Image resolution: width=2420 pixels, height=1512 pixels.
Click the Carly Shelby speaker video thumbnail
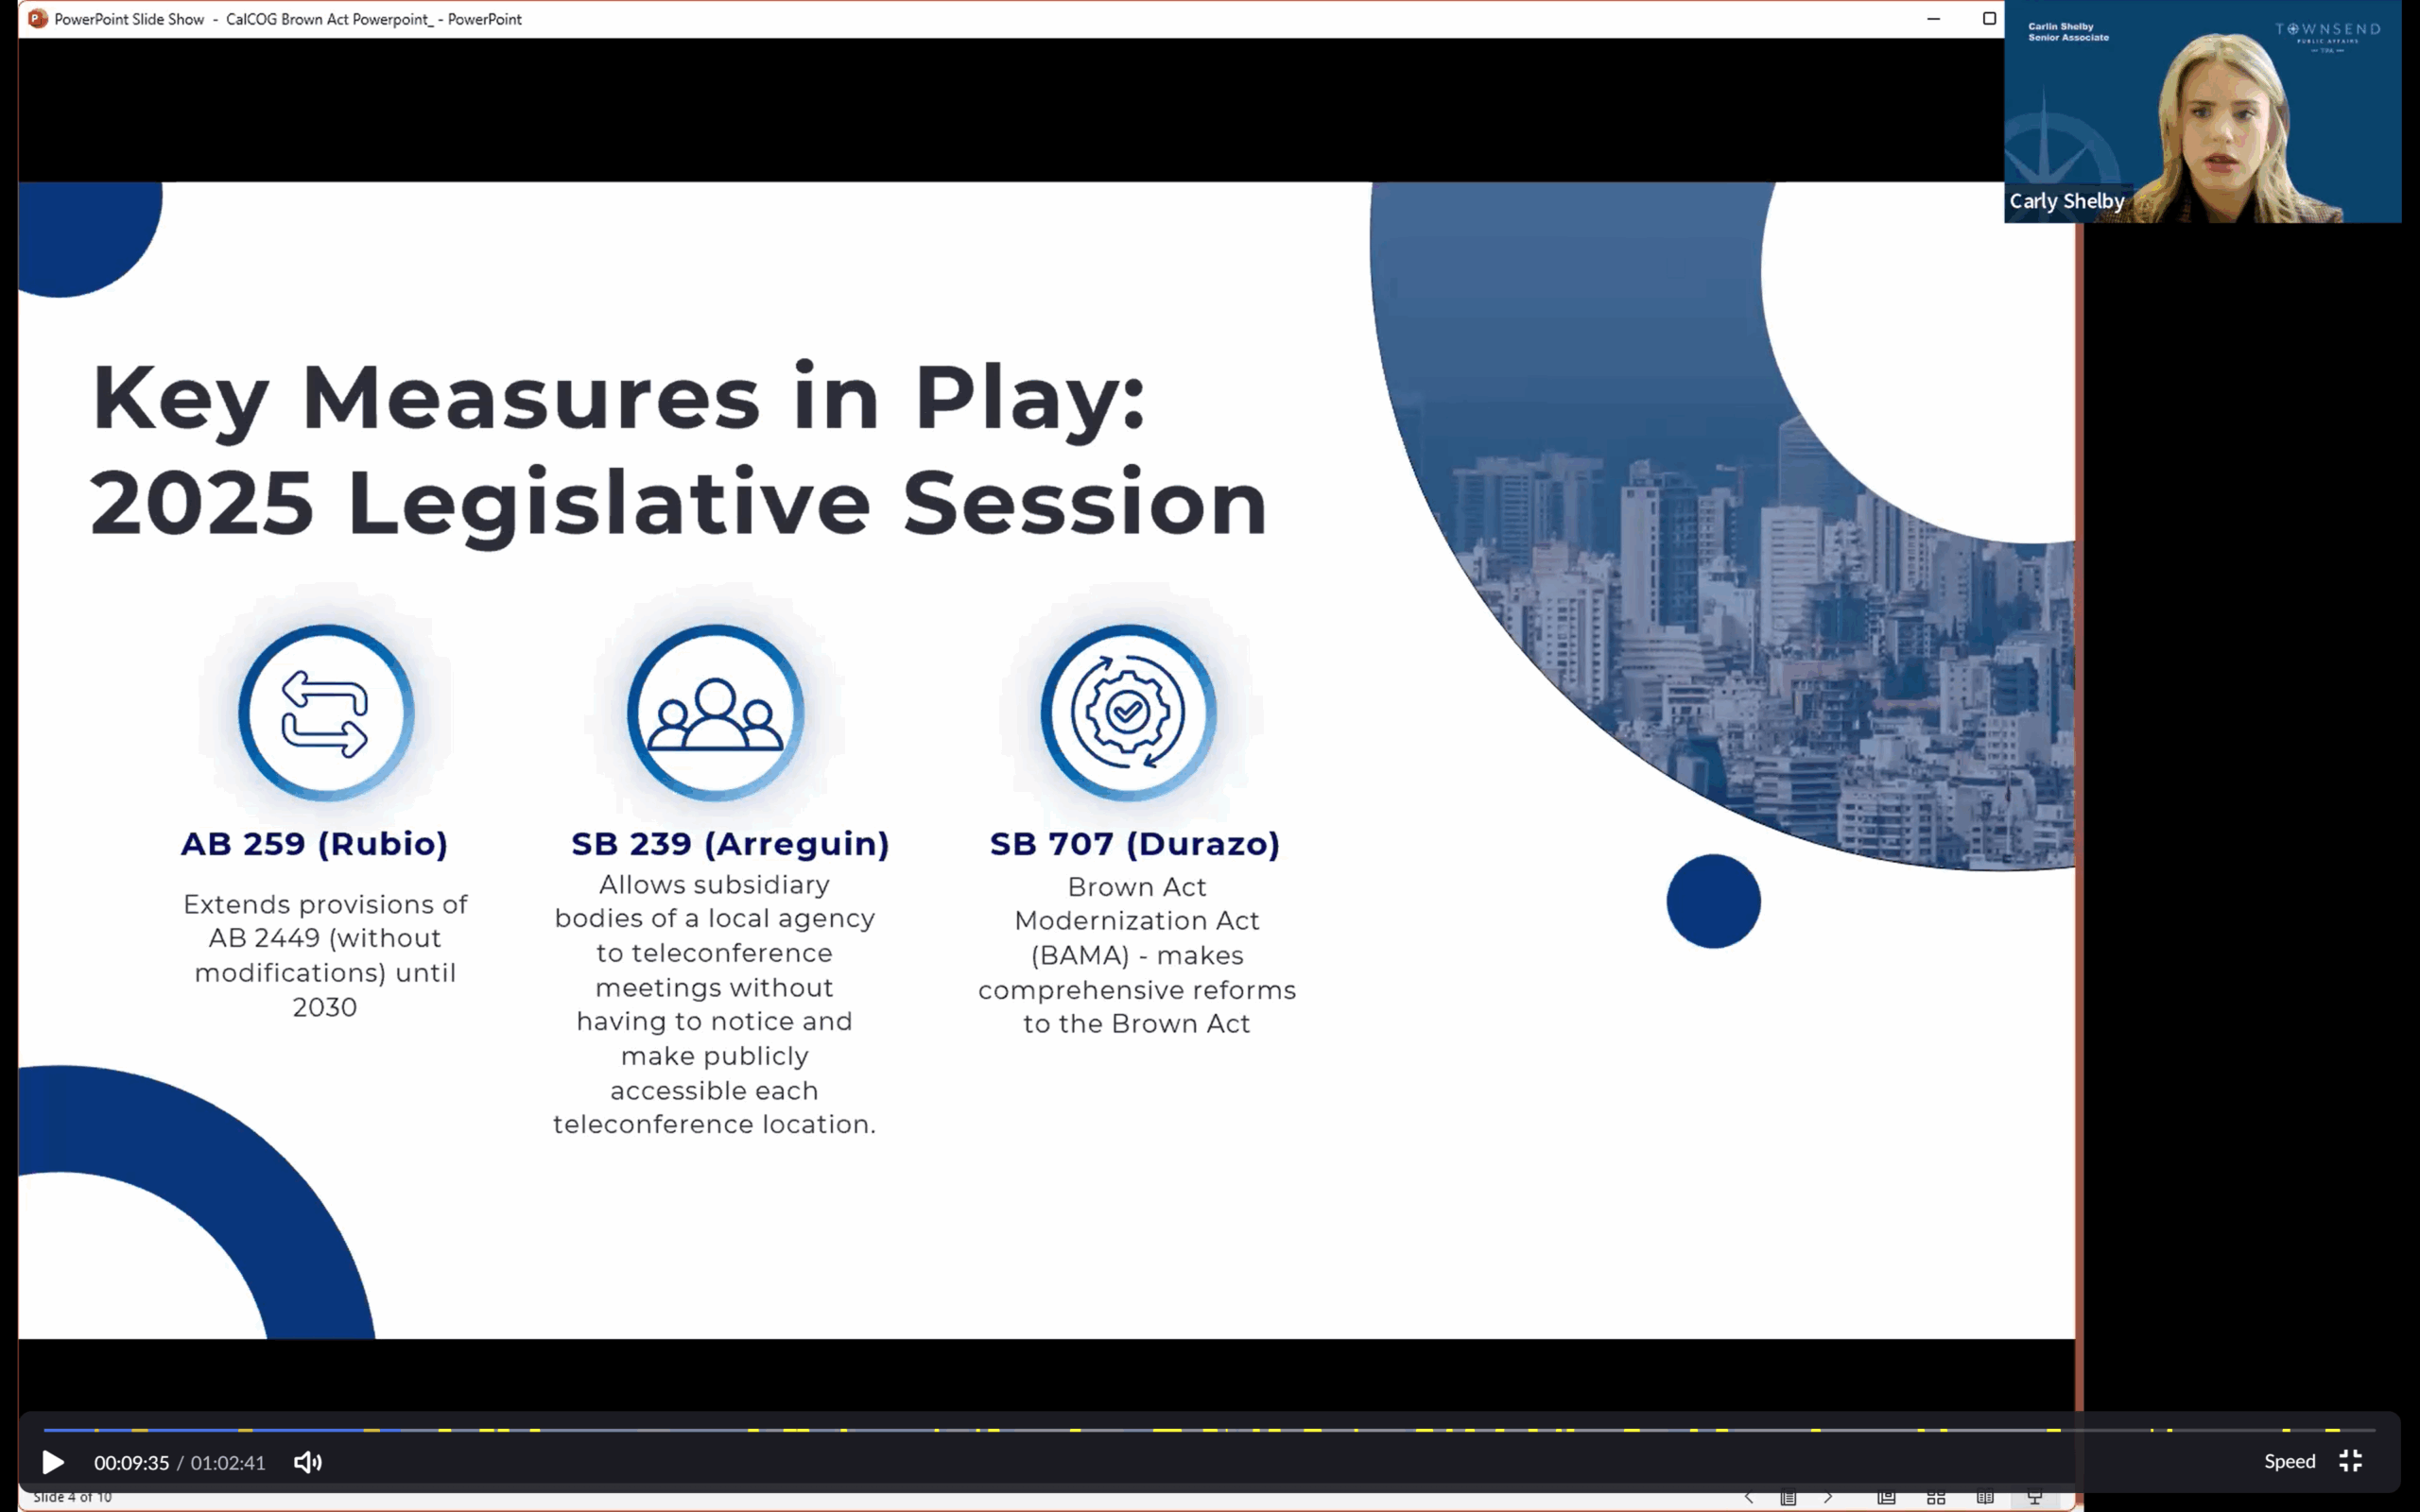click(2203, 111)
